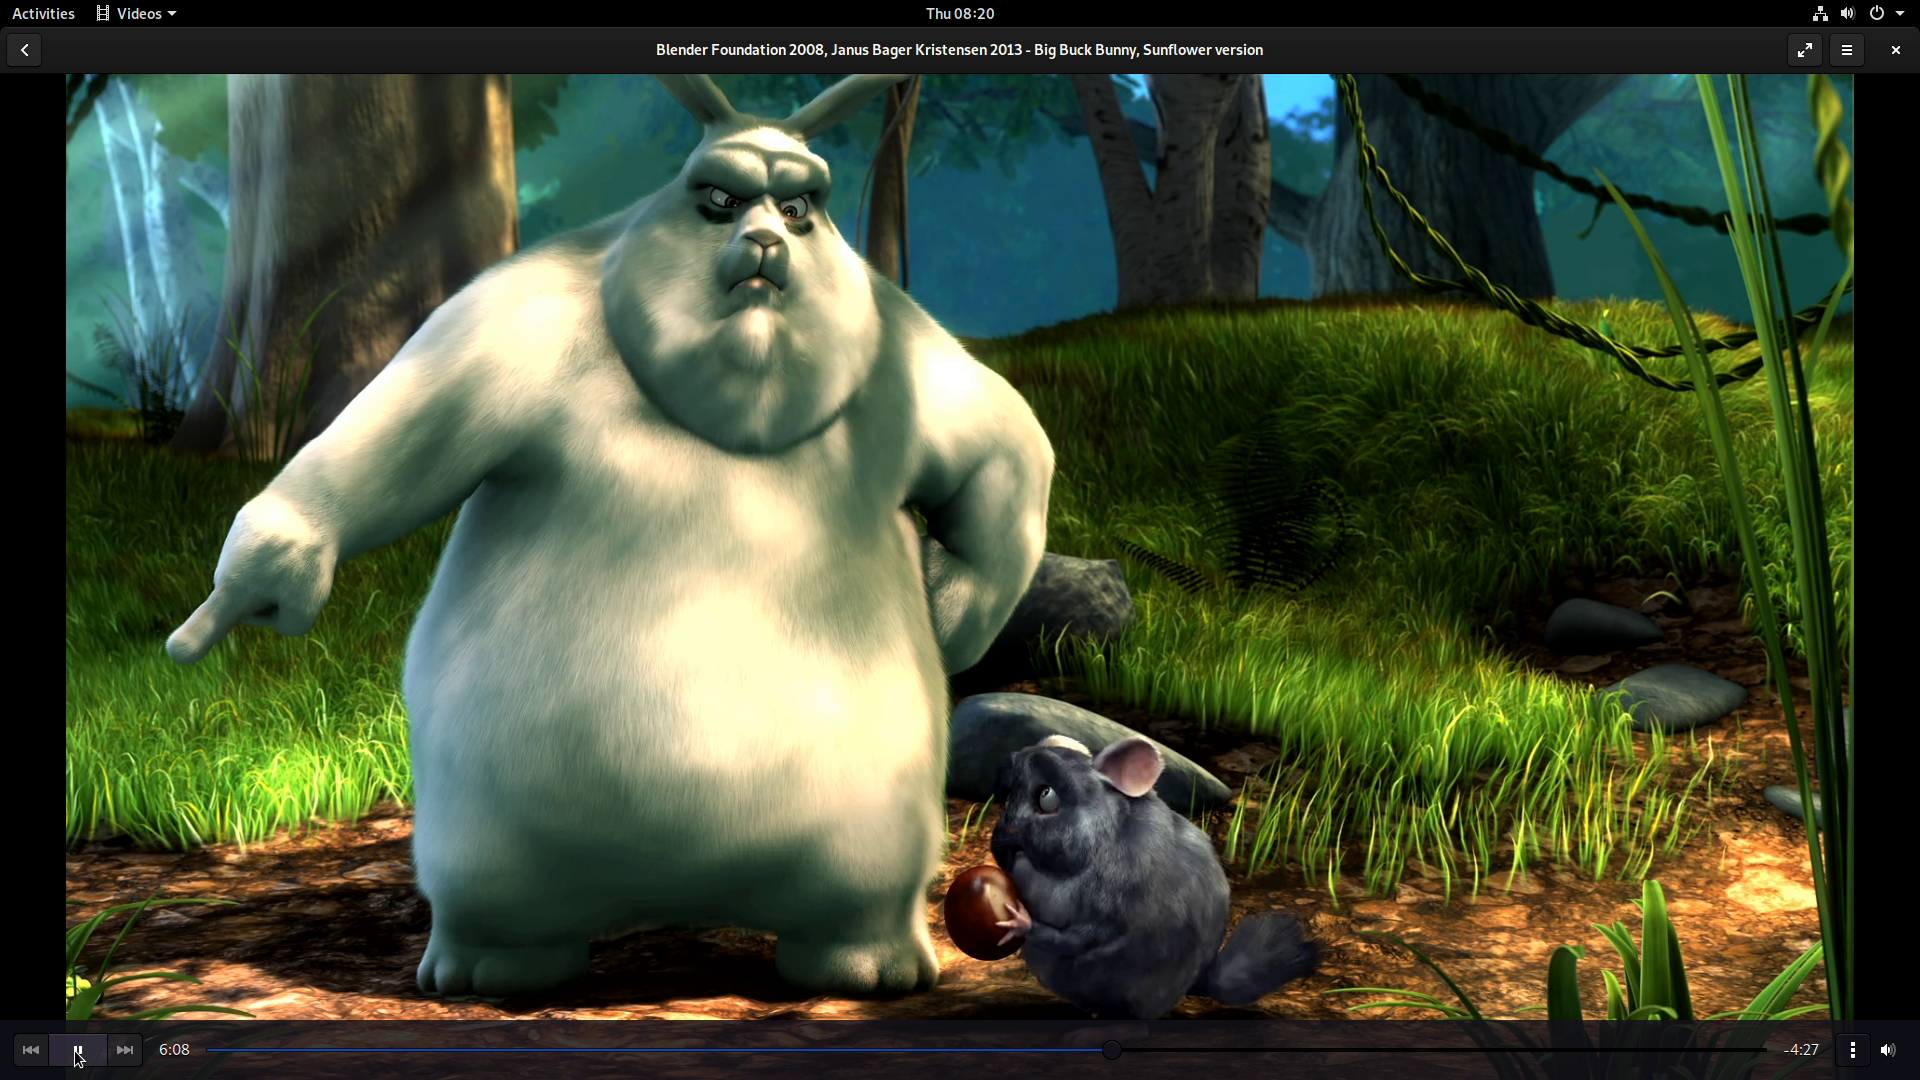Skip to the previous video

[31, 1050]
